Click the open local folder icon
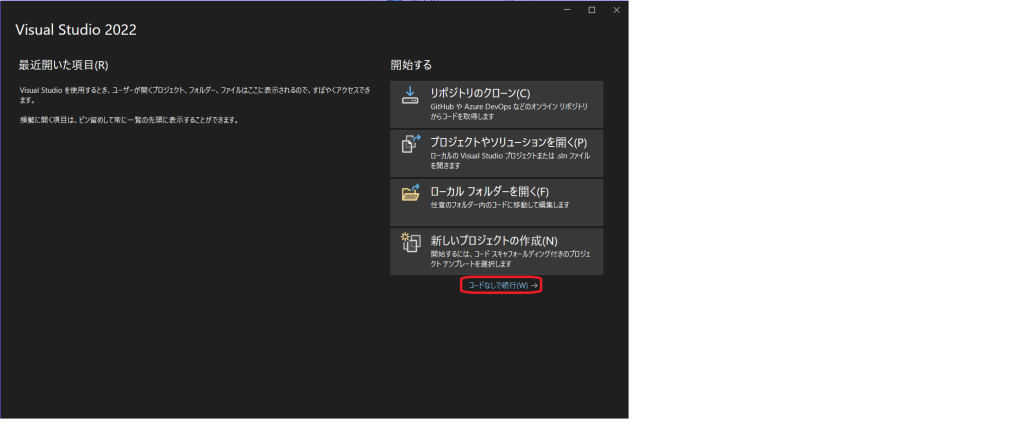Screen dimensions: 1024x429 pos(410,193)
